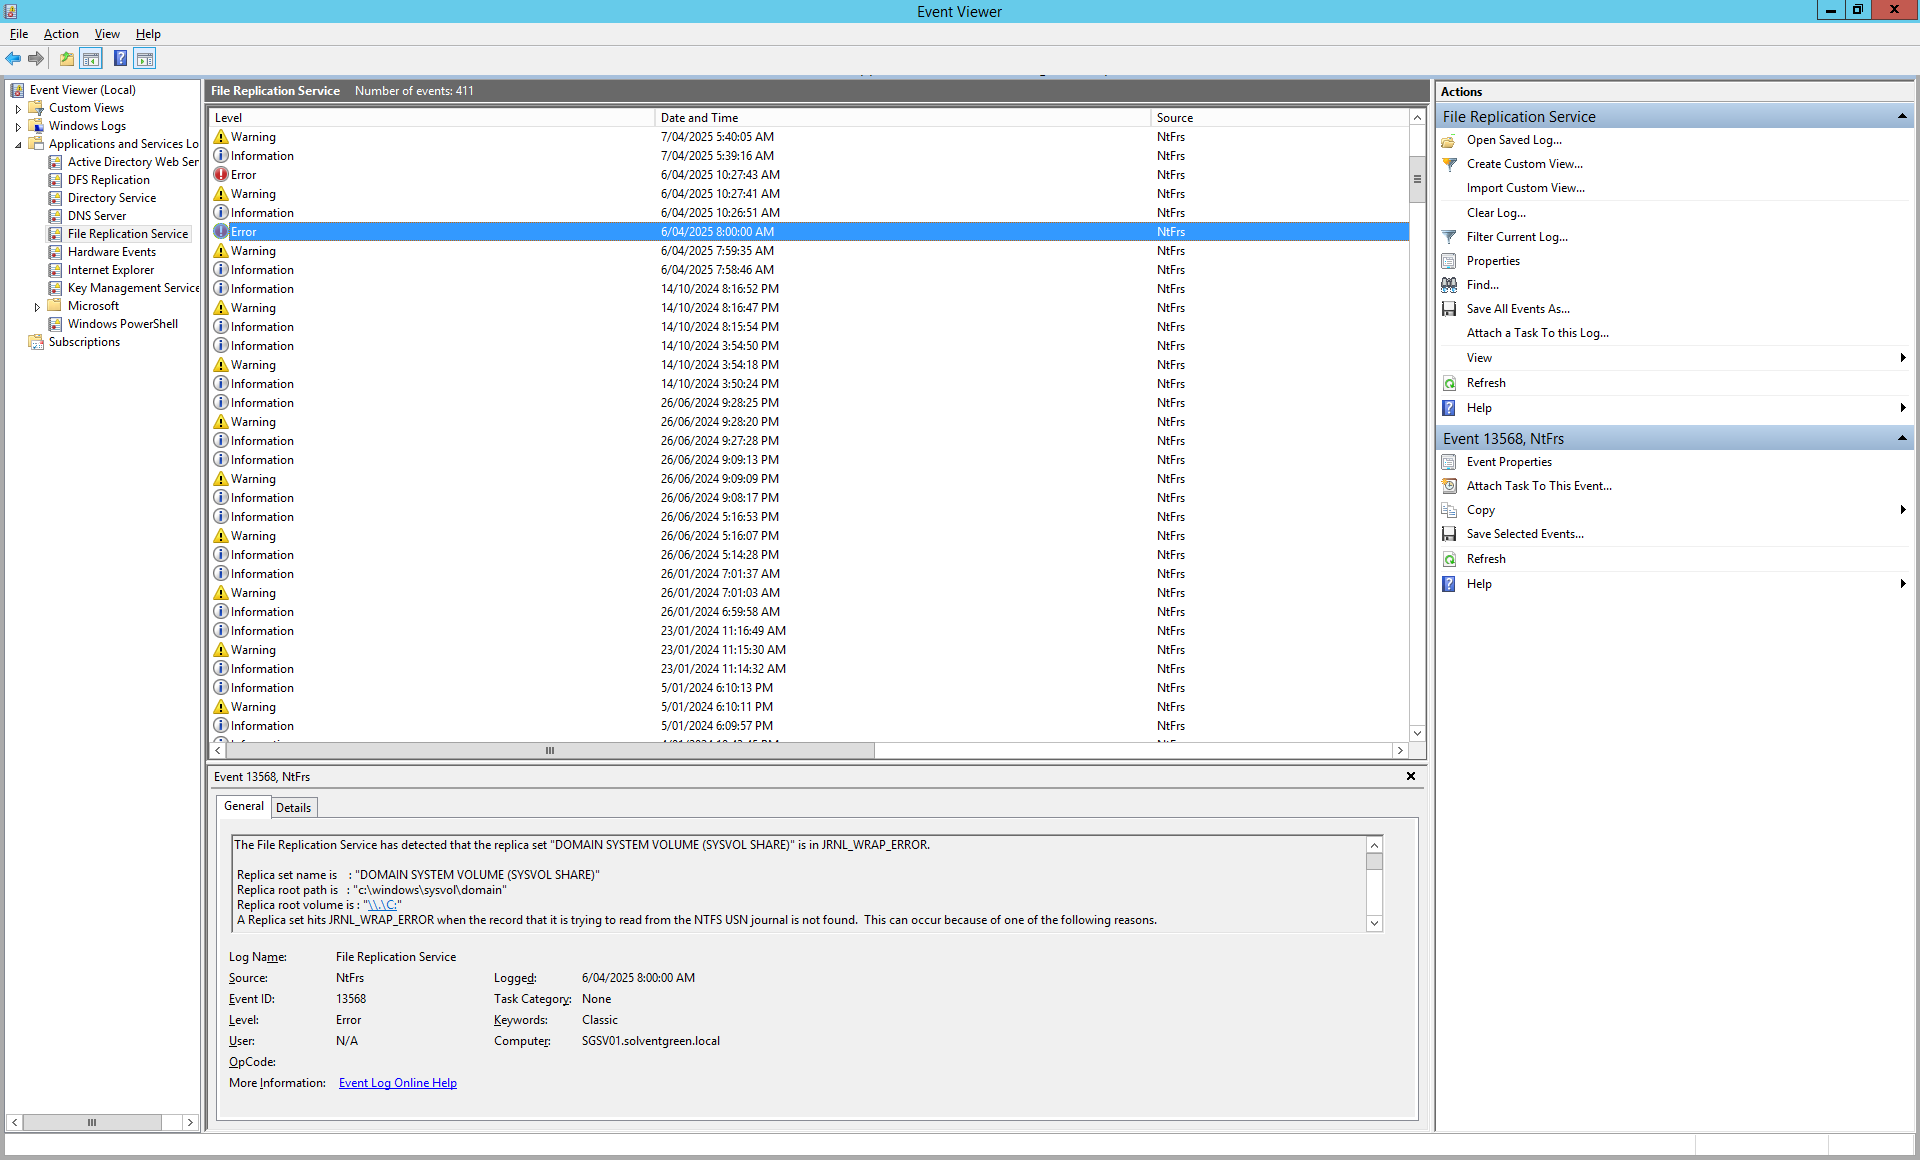Click the Create Custom View funnel icon
Image resolution: width=1920 pixels, height=1160 pixels.
pyautogui.click(x=1449, y=164)
